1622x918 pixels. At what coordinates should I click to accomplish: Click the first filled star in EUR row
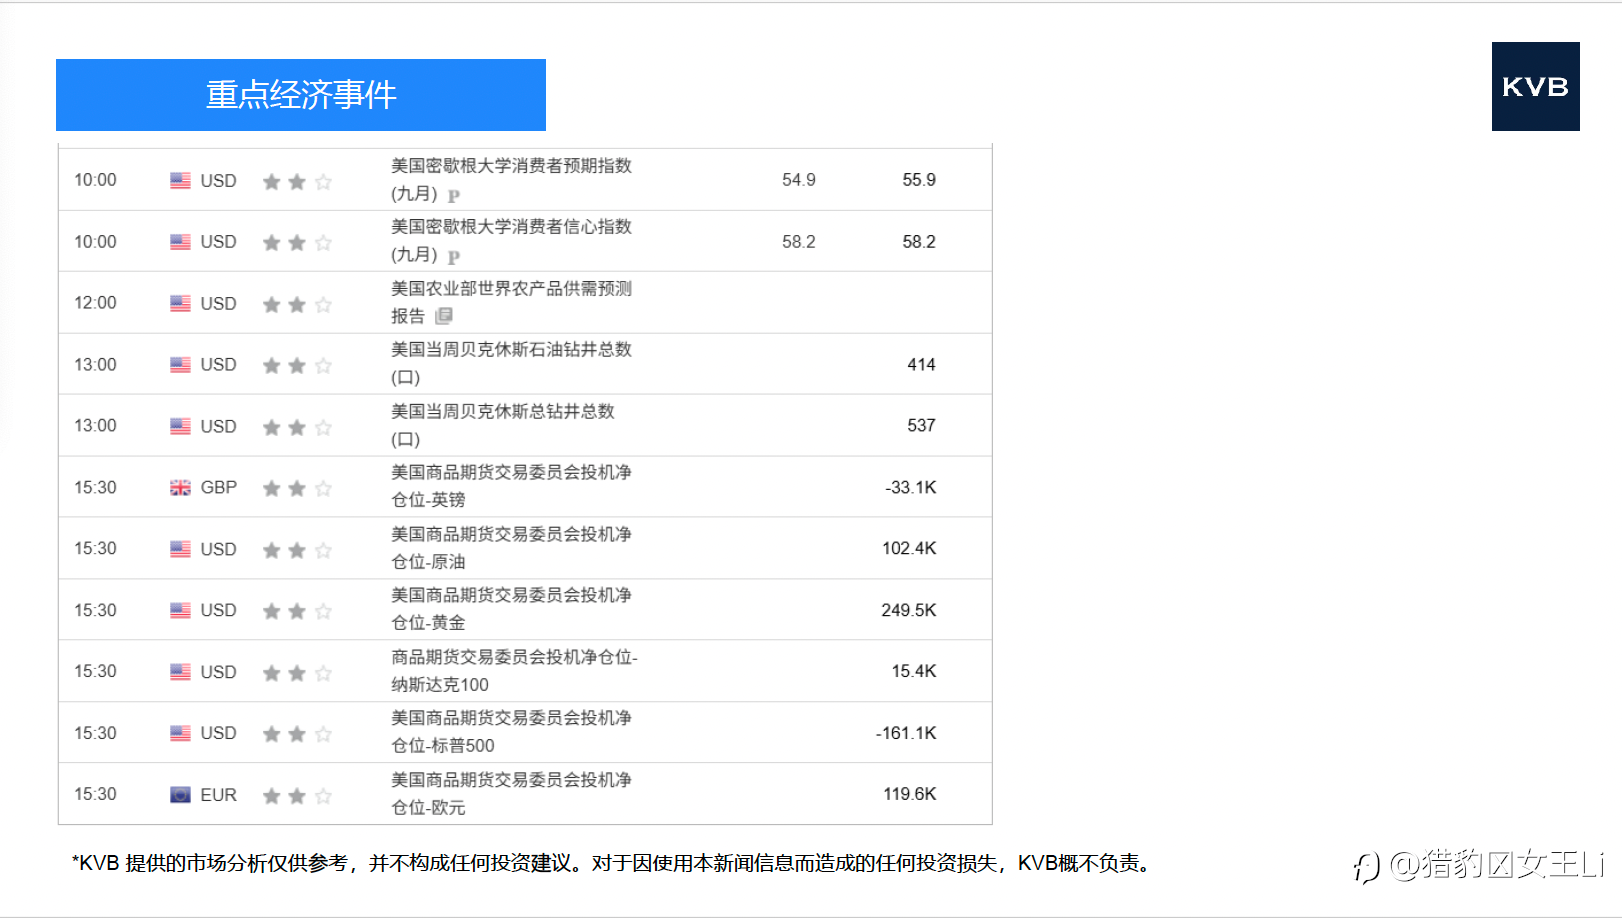(x=271, y=796)
